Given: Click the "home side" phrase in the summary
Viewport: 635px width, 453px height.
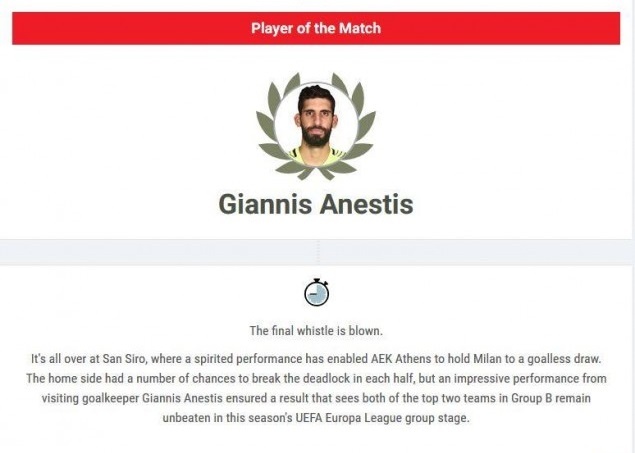Looking at the screenshot, I should (x=78, y=378).
